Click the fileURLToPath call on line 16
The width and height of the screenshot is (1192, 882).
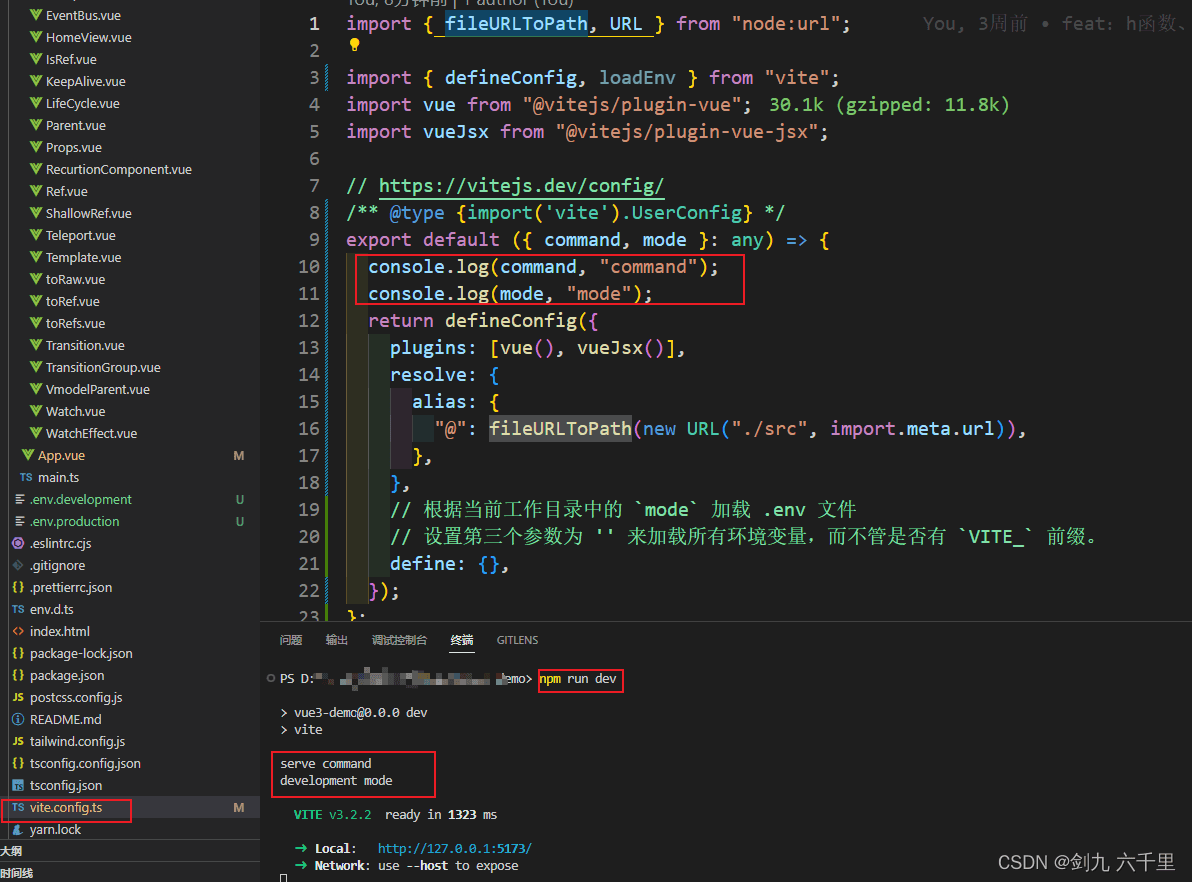coord(560,429)
